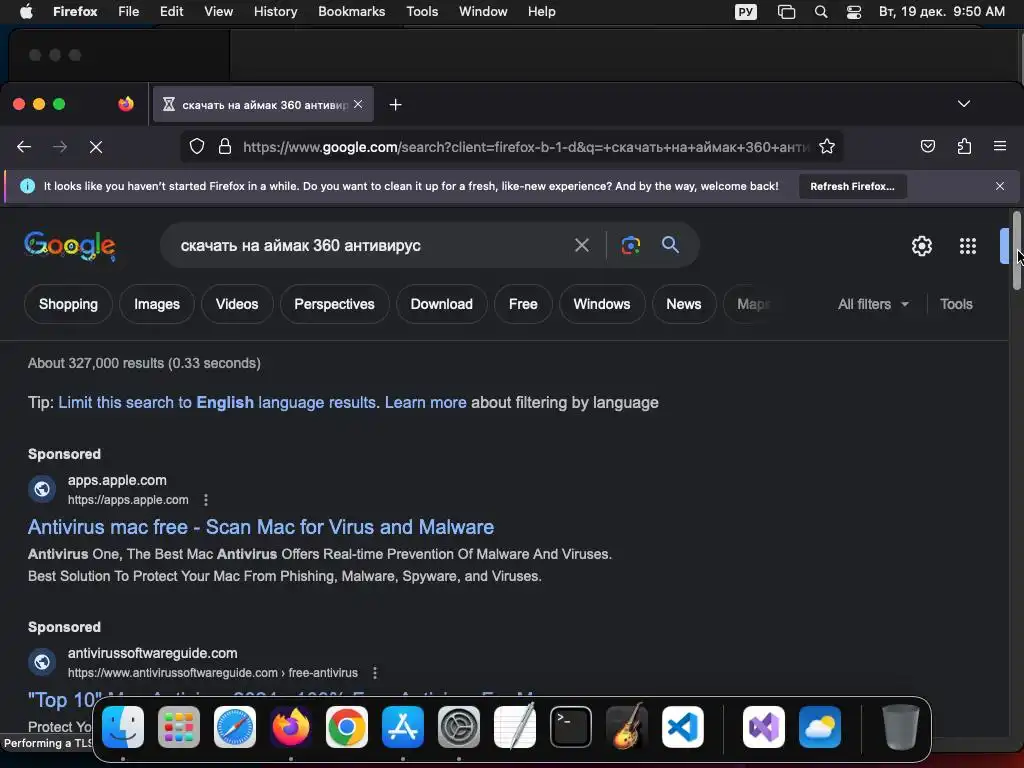Open GarageBand from the Dock
Viewport: 1024px width, 768px height.
click(x=627, y=727)
